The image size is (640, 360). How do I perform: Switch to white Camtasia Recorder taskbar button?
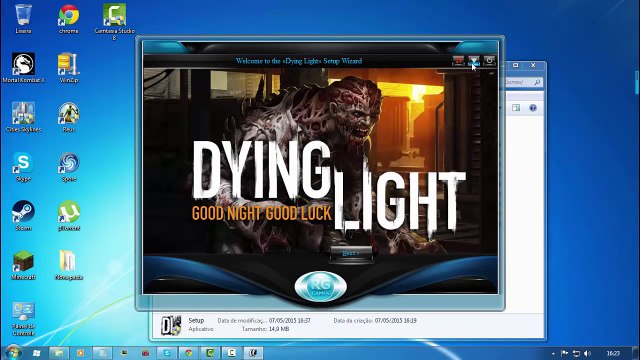click(232, 353)
